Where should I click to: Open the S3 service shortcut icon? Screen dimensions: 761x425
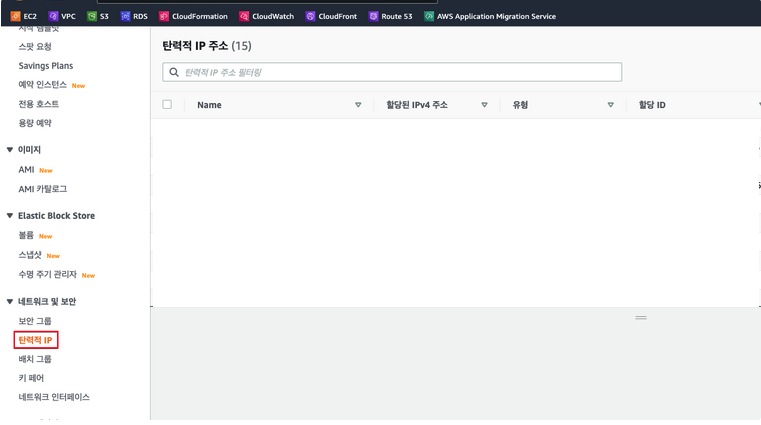(x=91, y=16)
